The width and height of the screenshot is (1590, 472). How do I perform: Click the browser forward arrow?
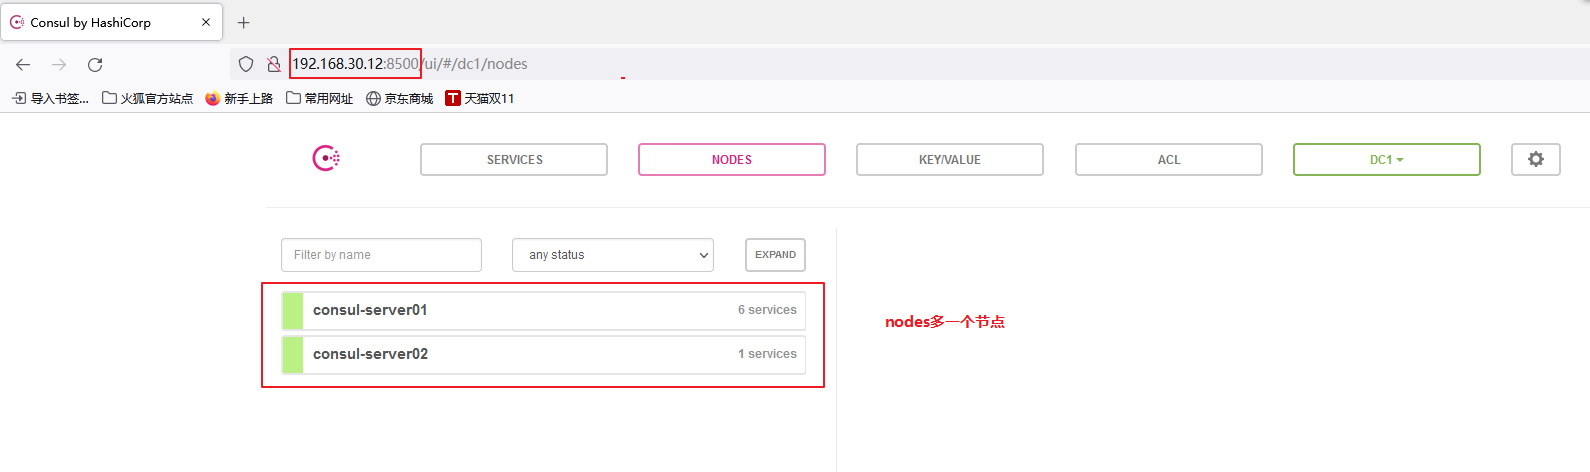[x=59, y=64]
